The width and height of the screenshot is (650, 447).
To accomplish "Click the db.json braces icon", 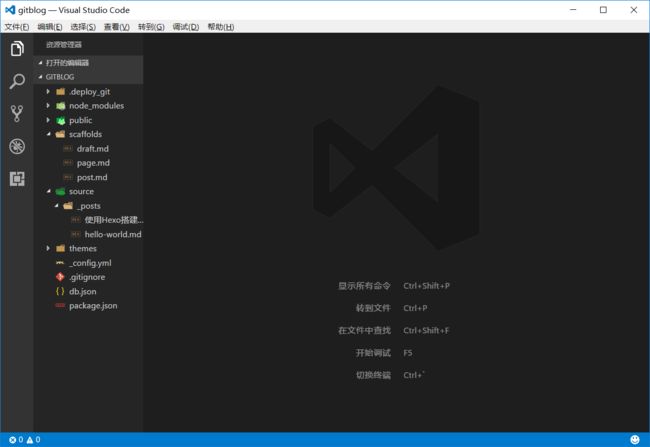I will (x=60, y=291).
